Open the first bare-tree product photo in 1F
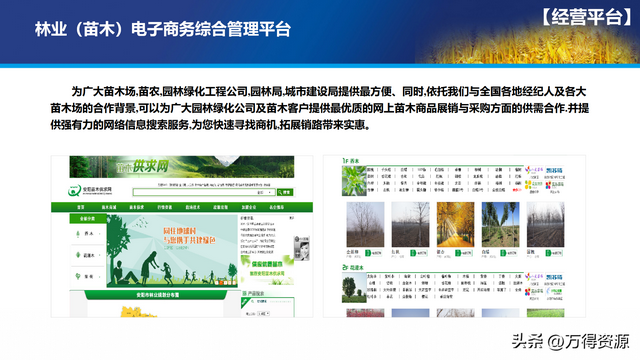The image size is (640, 360). pyautogui.click(x=365, y=224)
